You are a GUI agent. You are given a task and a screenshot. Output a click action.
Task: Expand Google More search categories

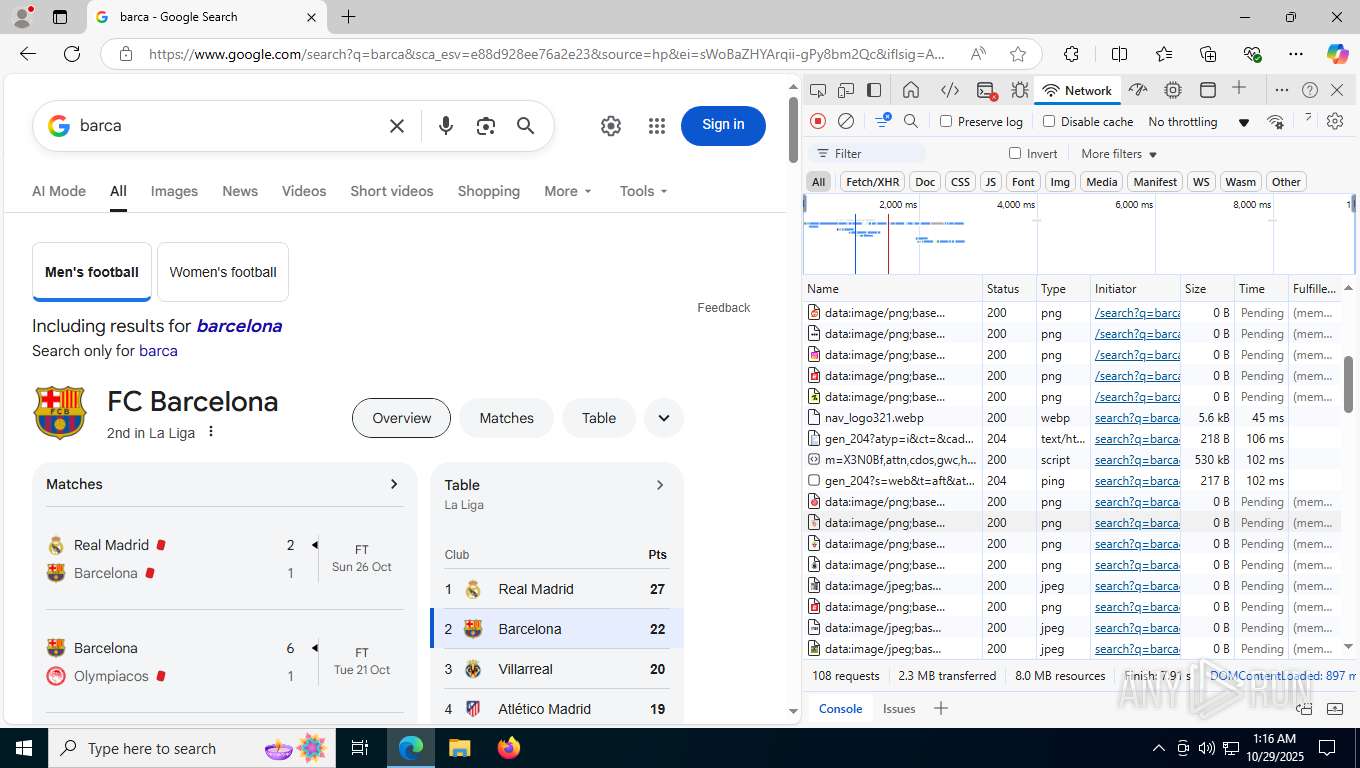click(x=568, y=191)
